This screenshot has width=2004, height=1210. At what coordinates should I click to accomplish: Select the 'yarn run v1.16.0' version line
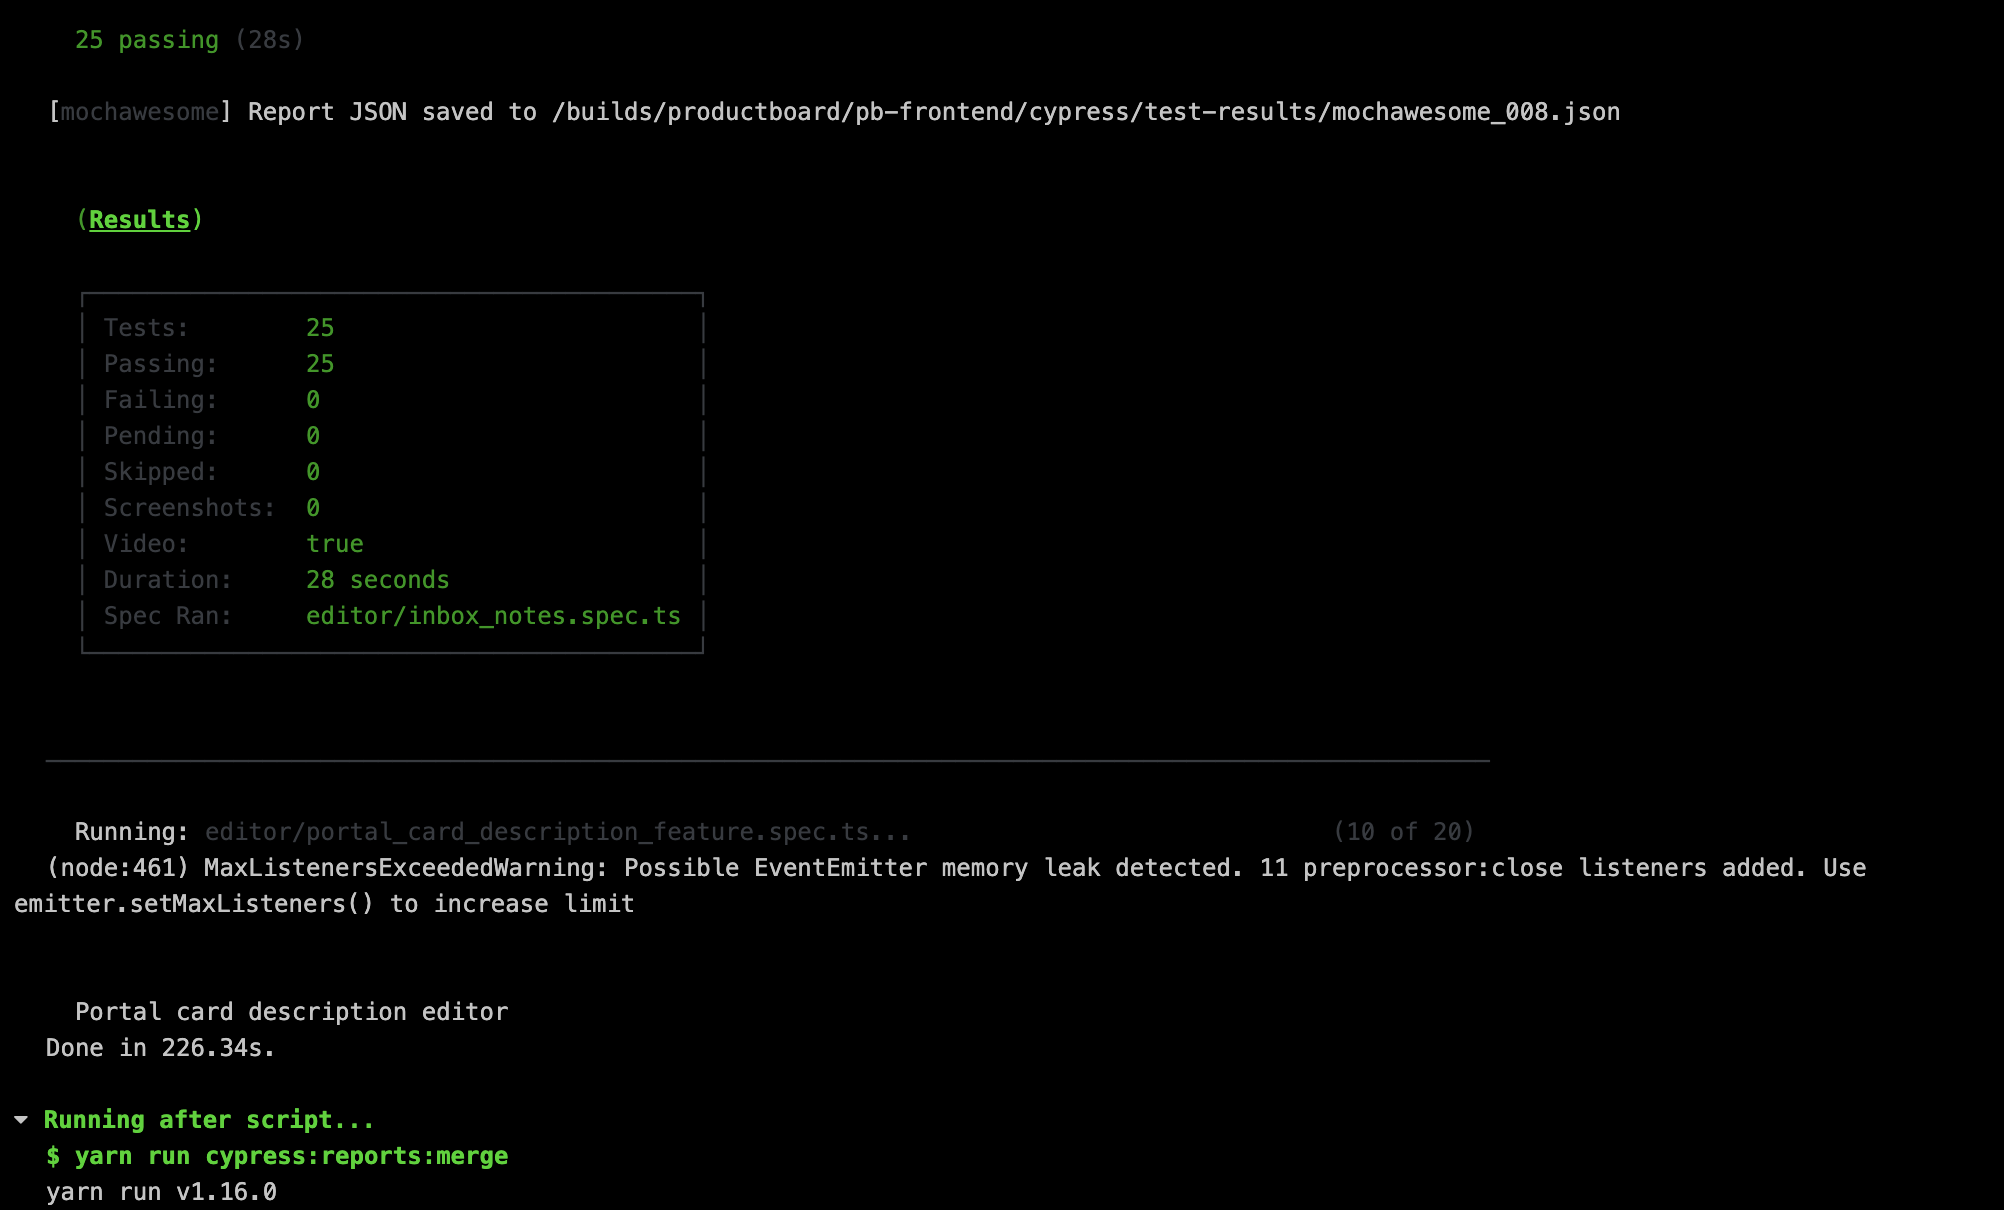(x=160, y=1191)
